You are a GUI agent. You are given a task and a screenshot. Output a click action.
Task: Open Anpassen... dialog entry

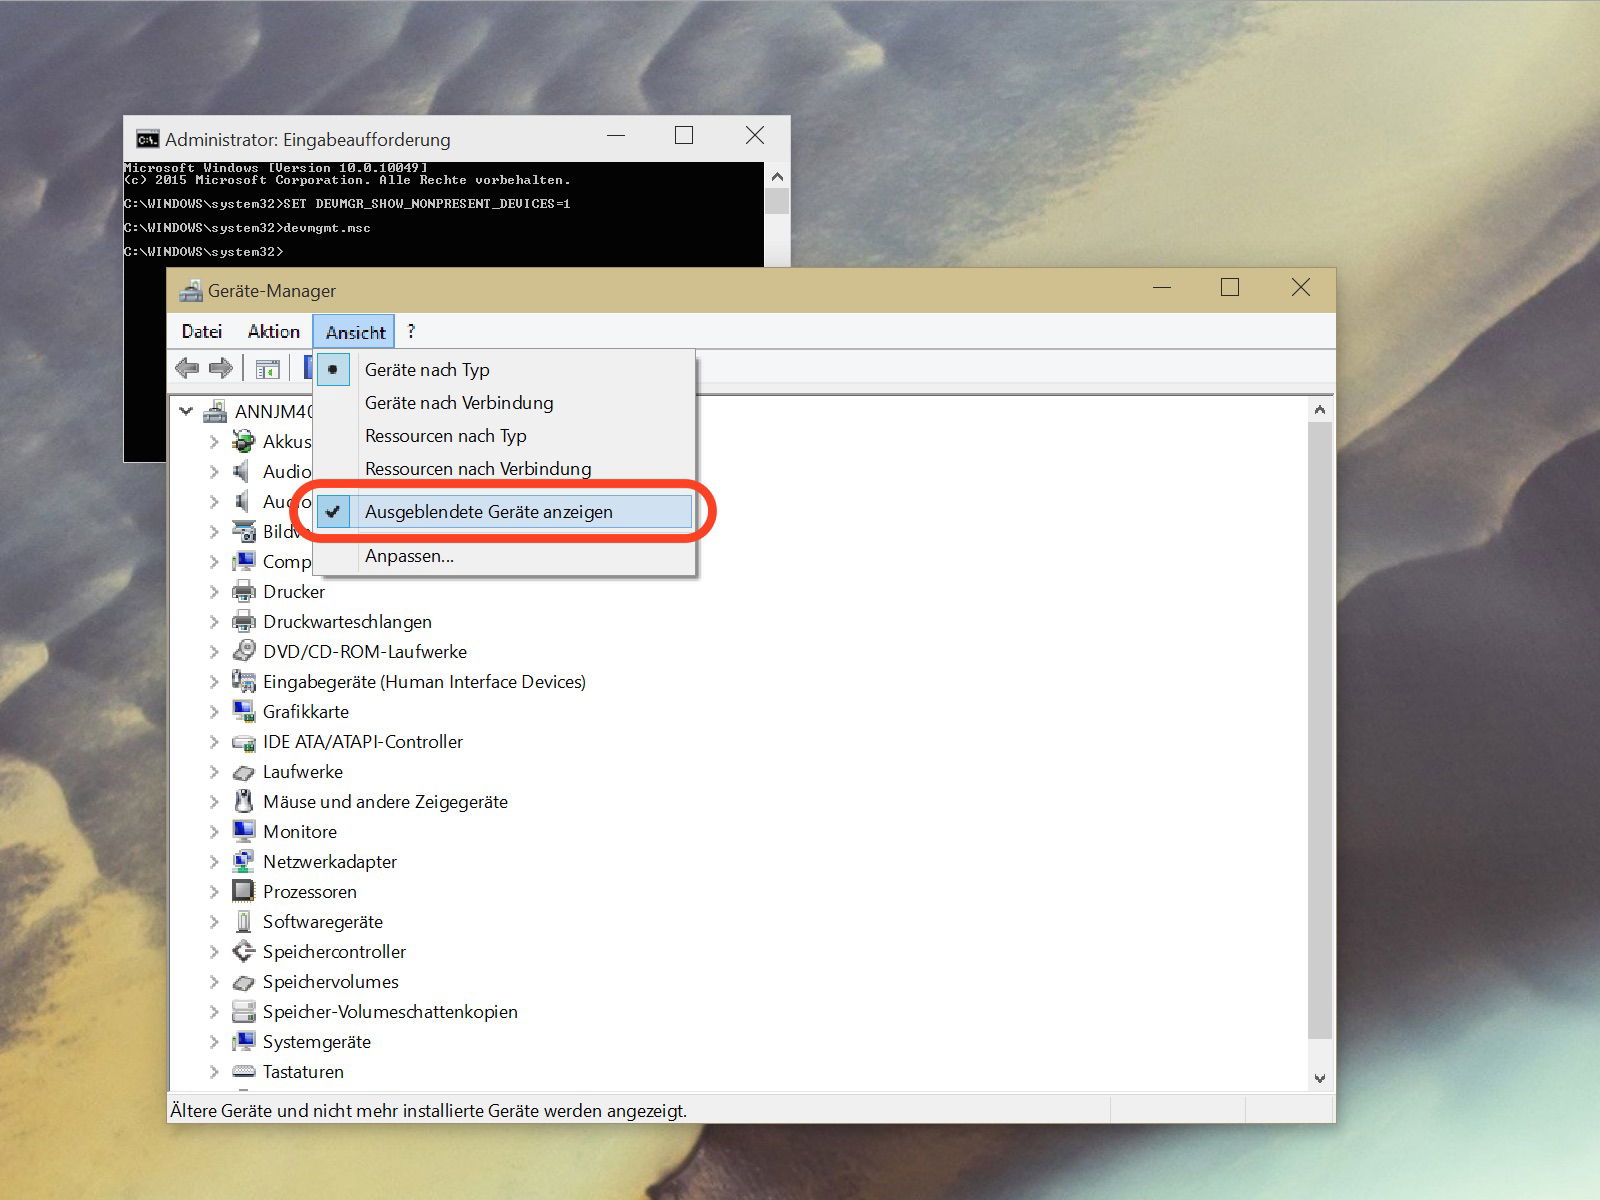click(505, 555)
